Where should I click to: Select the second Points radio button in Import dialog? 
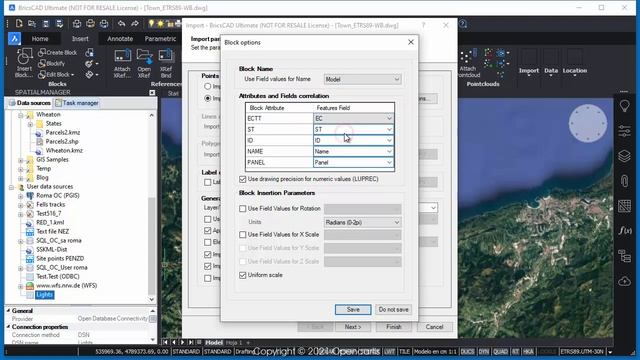click(208, 98)
